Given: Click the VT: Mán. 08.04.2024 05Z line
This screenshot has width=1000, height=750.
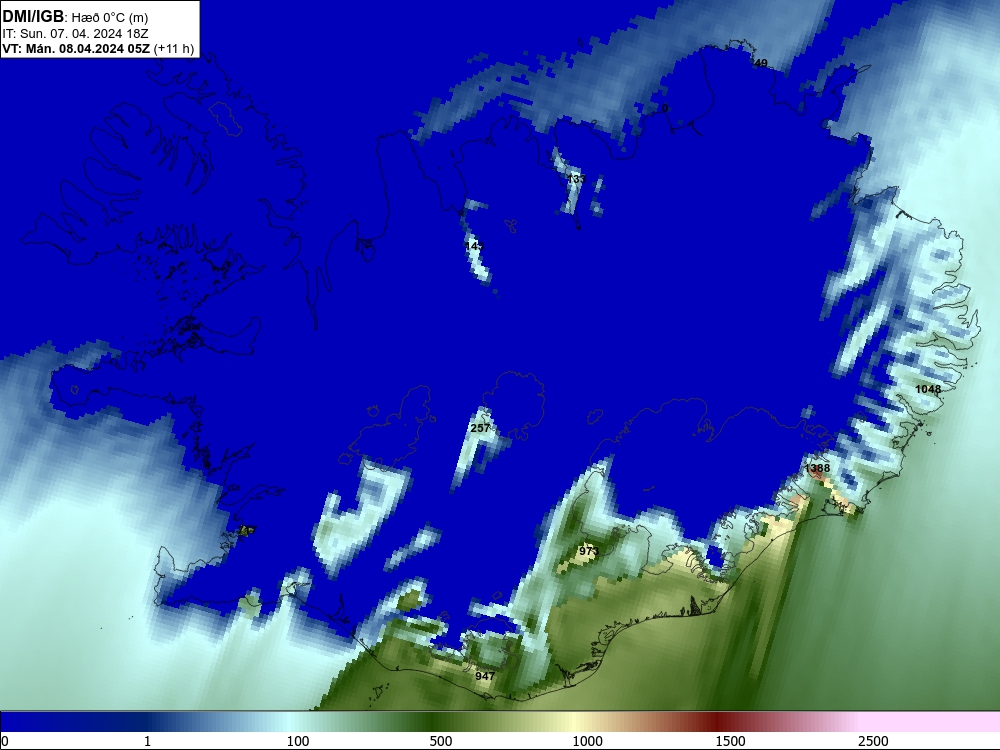Looking at the screenshot, I should 77,49.
